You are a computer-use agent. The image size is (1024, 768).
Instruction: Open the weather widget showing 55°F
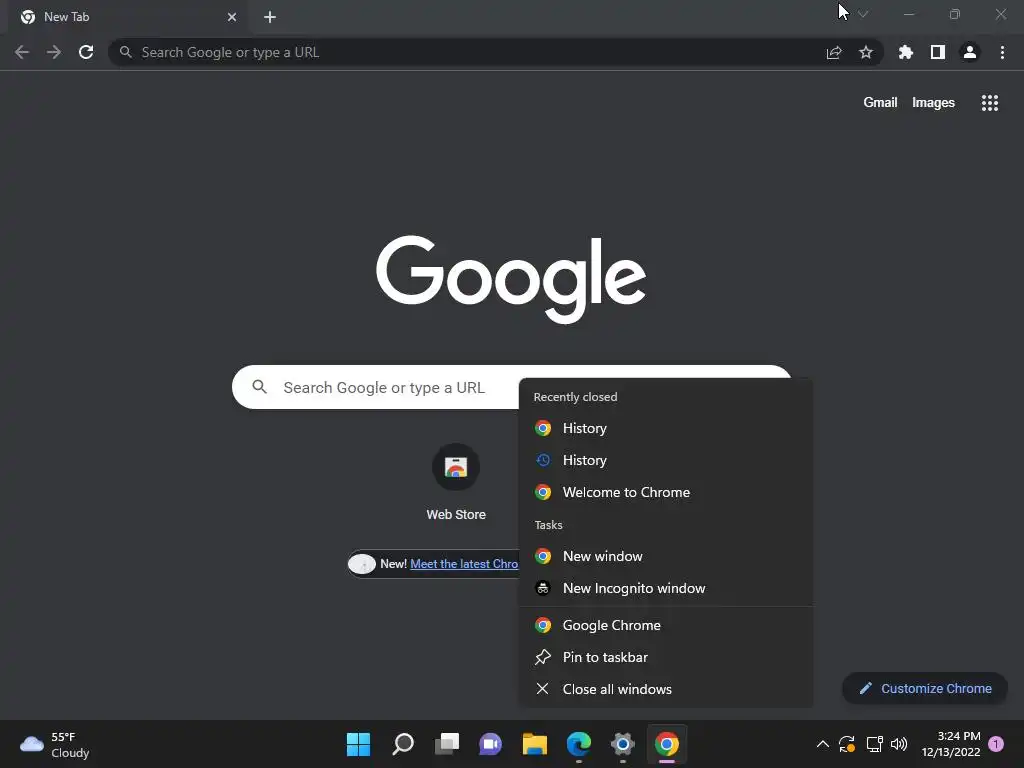56,744
